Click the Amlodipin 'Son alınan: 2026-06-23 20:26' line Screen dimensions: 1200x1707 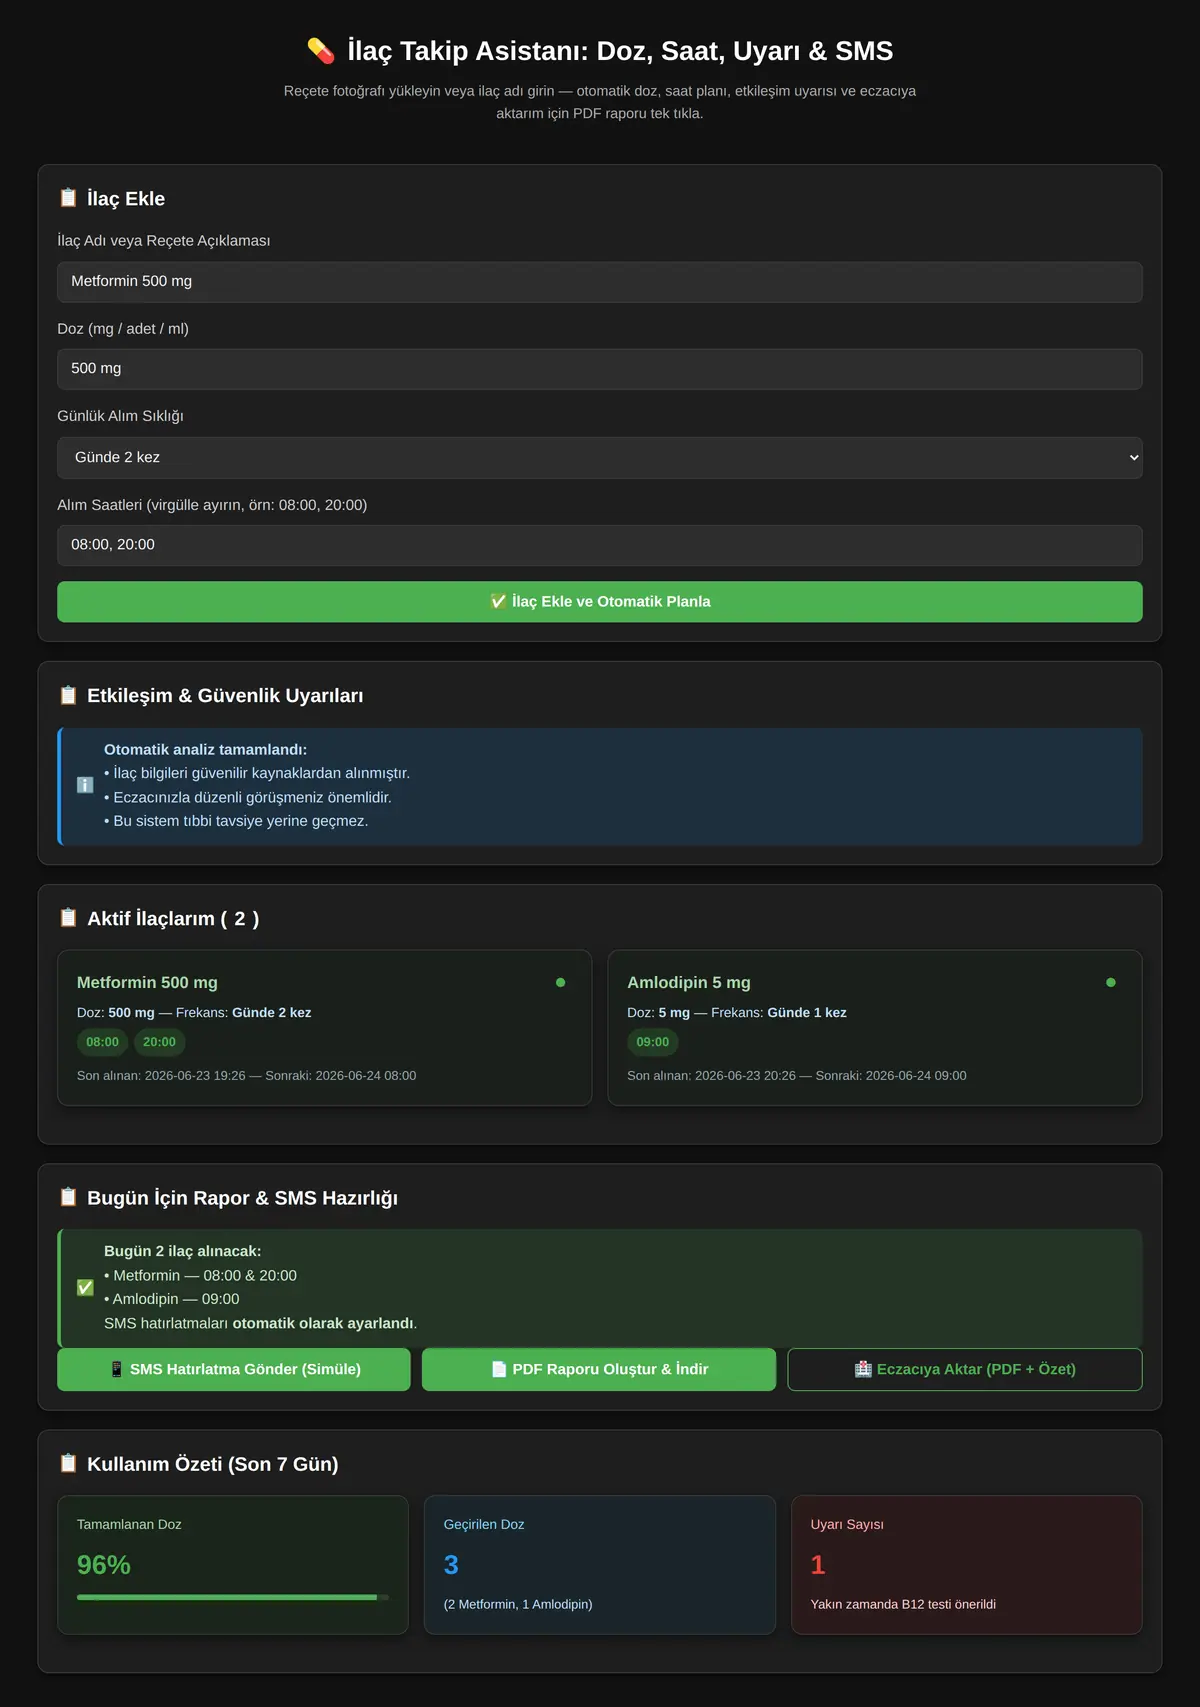coord(797,1075)
